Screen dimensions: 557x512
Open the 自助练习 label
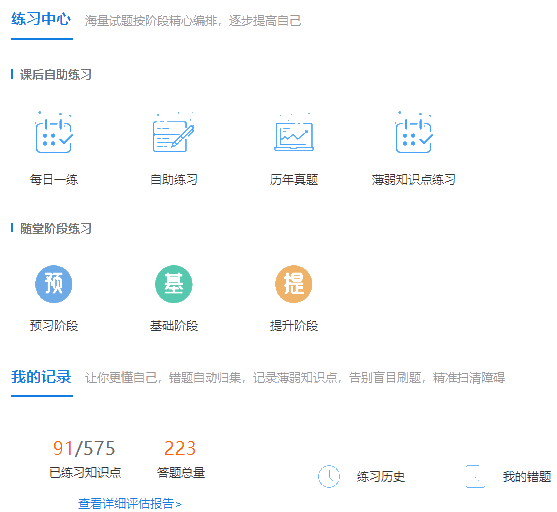point(174,179)
